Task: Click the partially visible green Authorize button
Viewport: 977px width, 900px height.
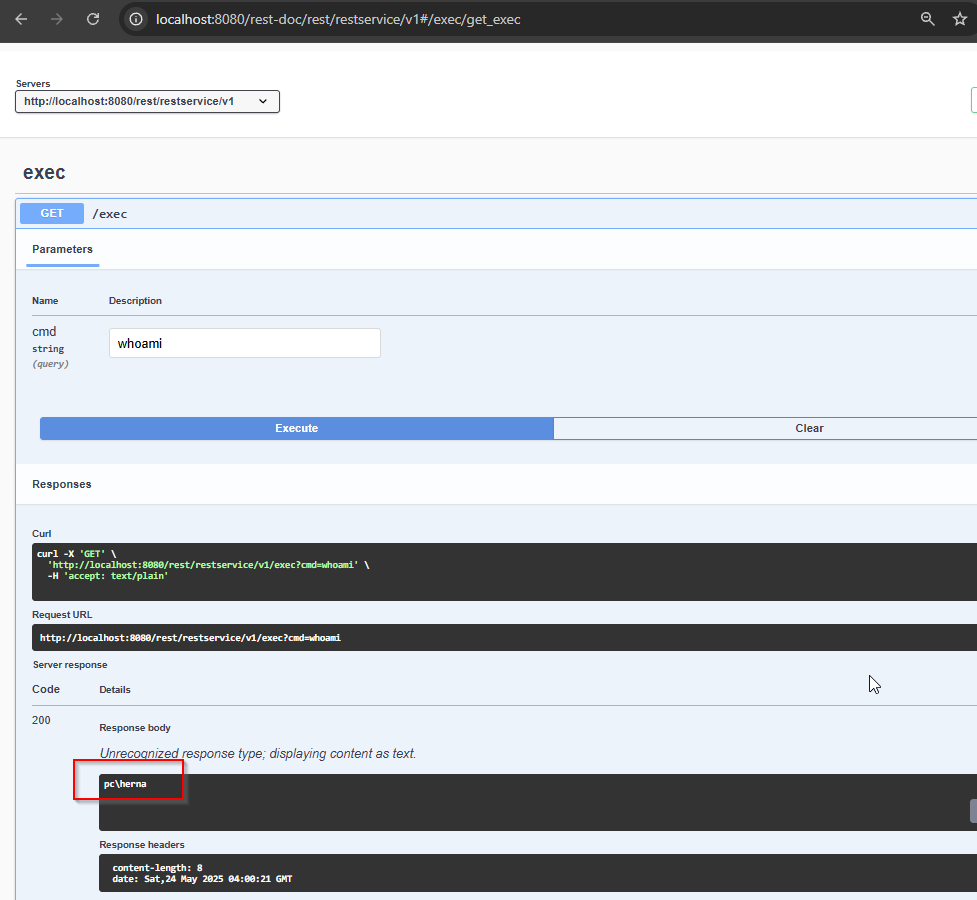Action: point(973,100)
